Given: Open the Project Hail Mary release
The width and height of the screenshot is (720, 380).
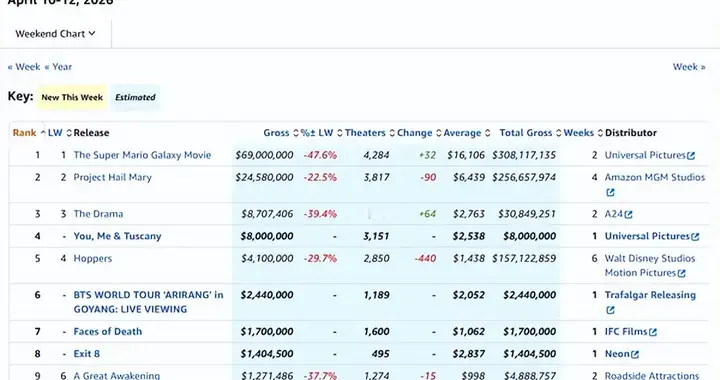Looking at the screenshot, I should (x=112, y=178).
